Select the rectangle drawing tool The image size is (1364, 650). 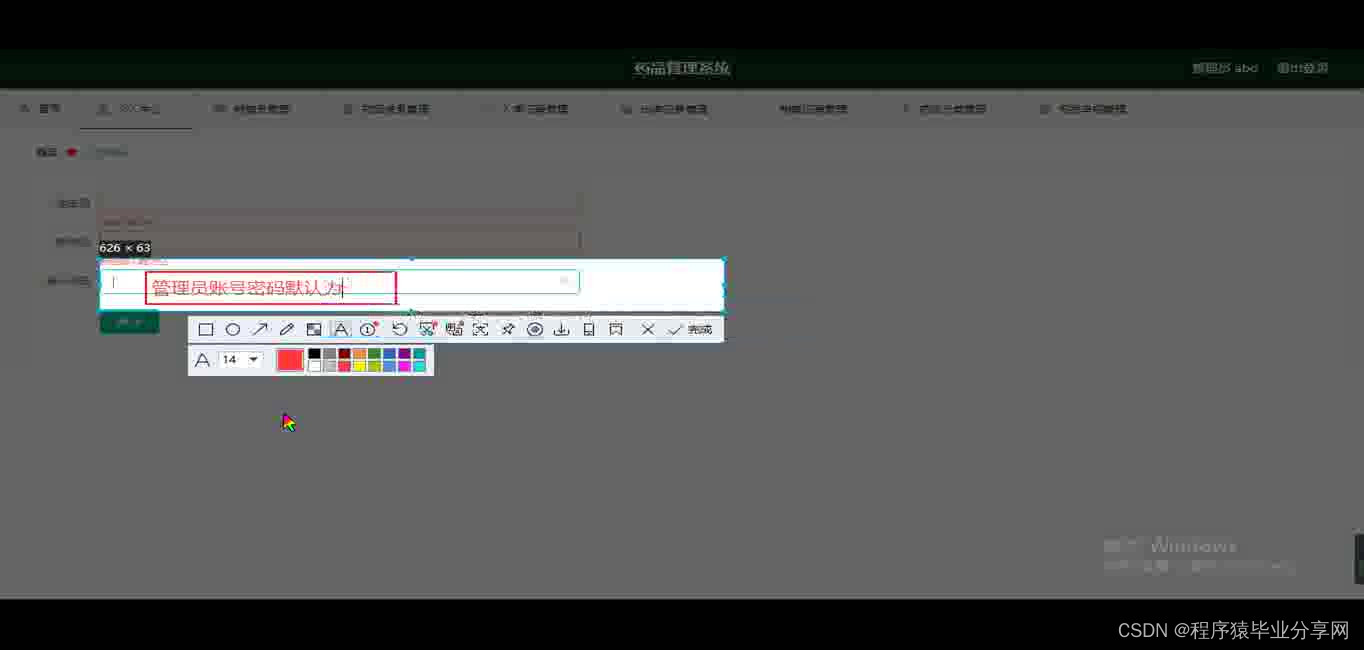click(206, 330)
